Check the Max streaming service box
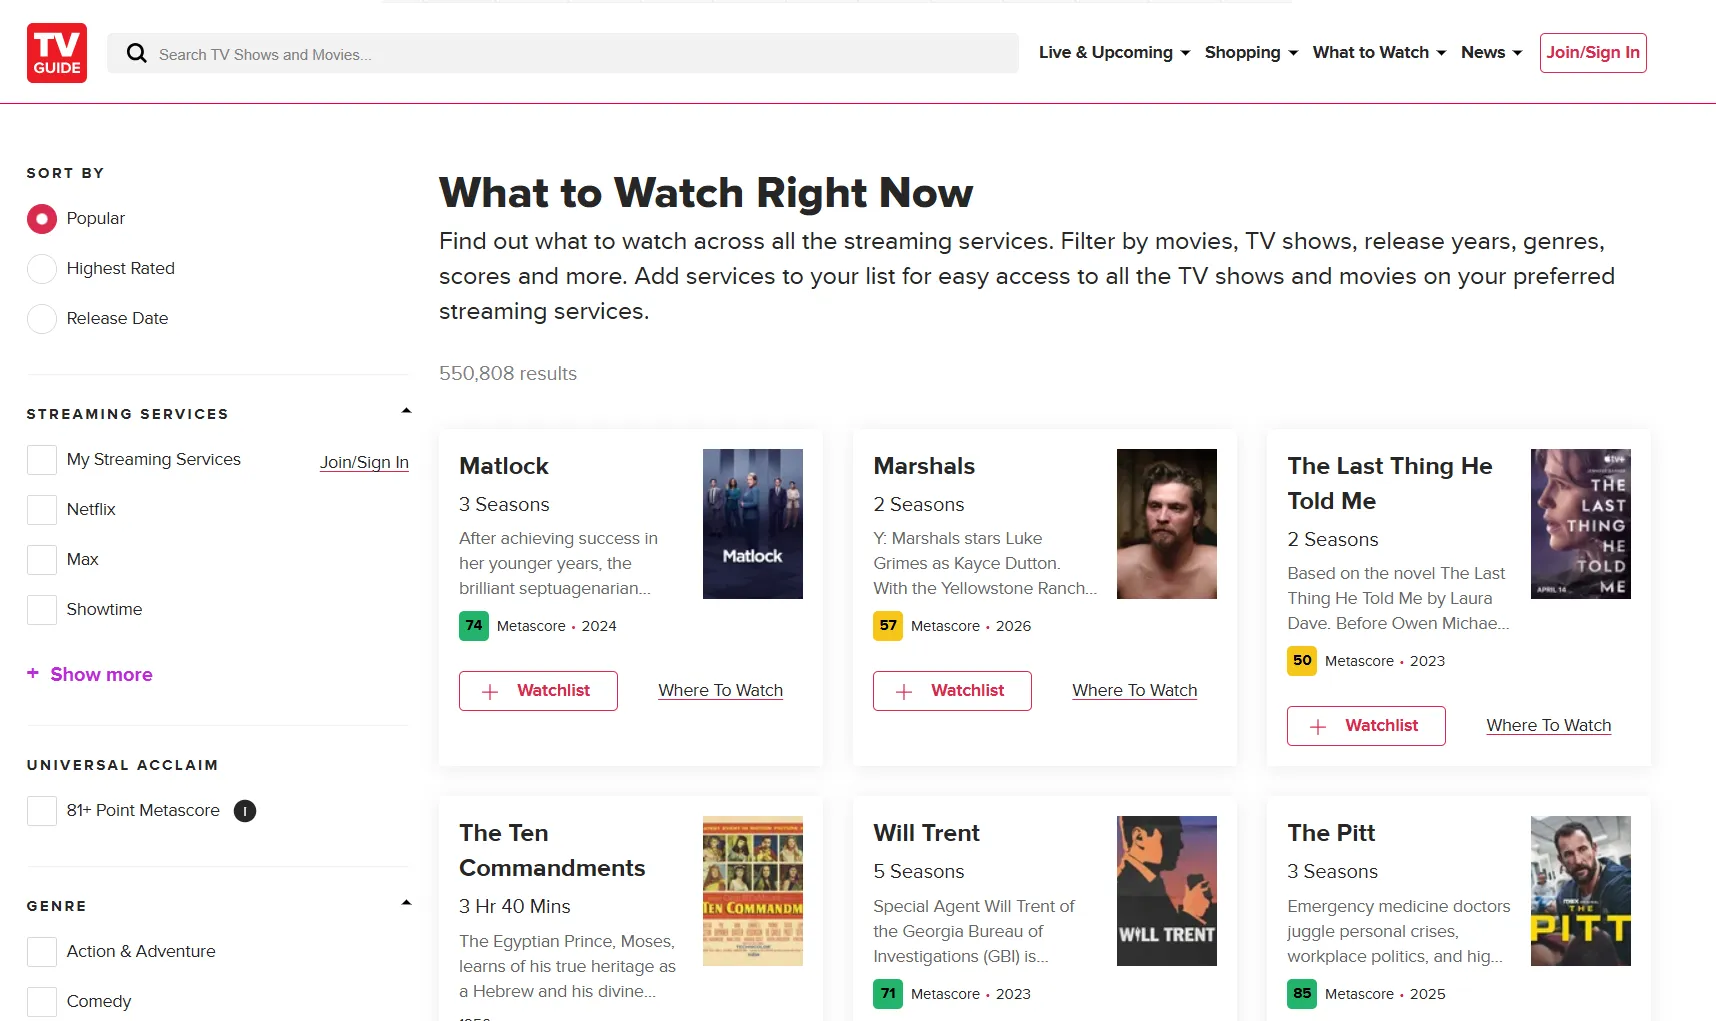Image resolution: width=1716 pixels, height=1021 pixels. coord(41,559)
